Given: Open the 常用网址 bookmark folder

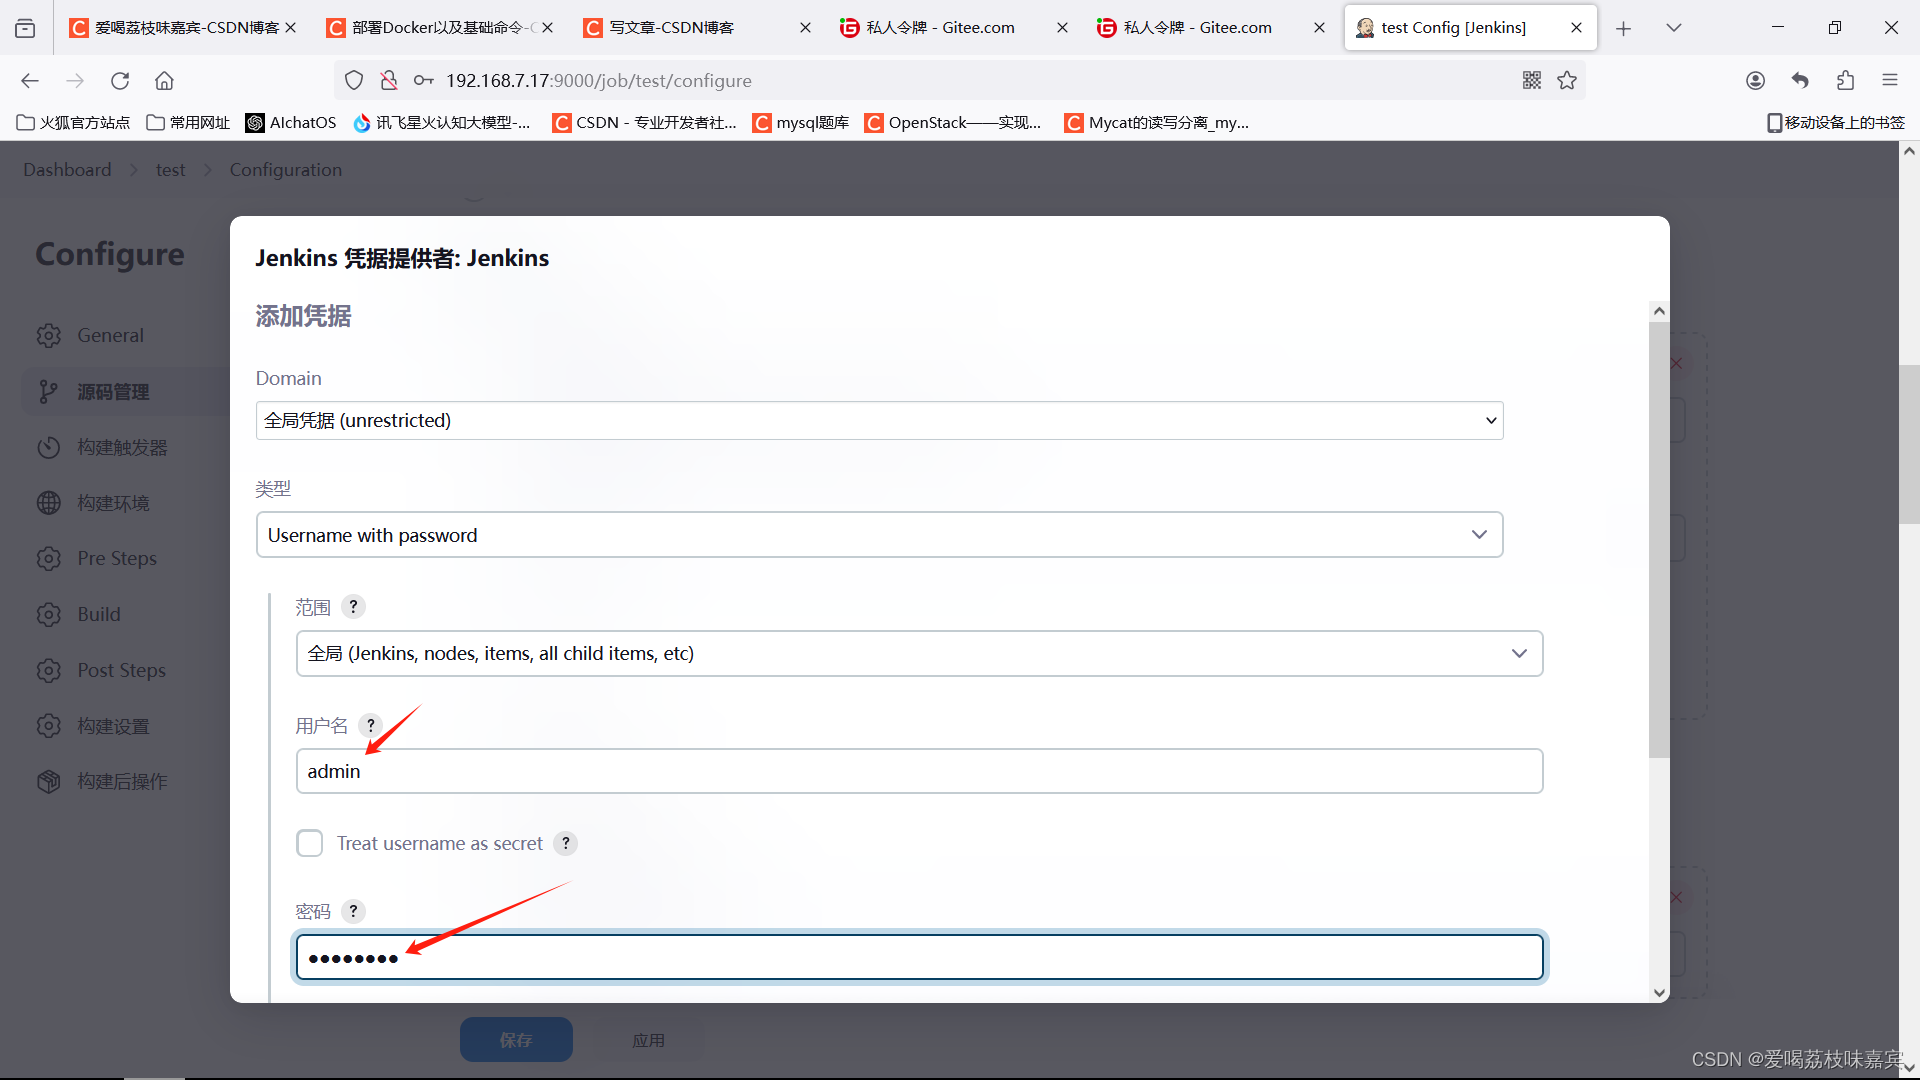Looking at the screenshot, I should [188, 123].
